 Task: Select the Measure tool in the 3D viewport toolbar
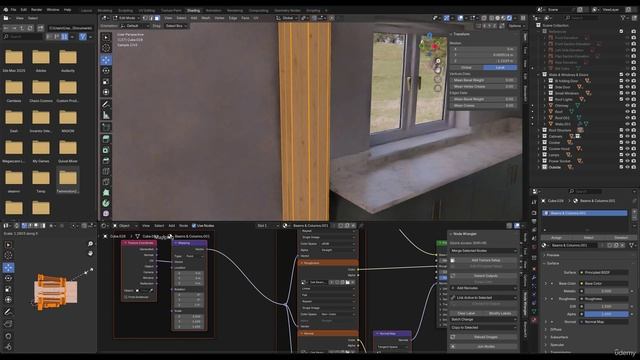106,116
